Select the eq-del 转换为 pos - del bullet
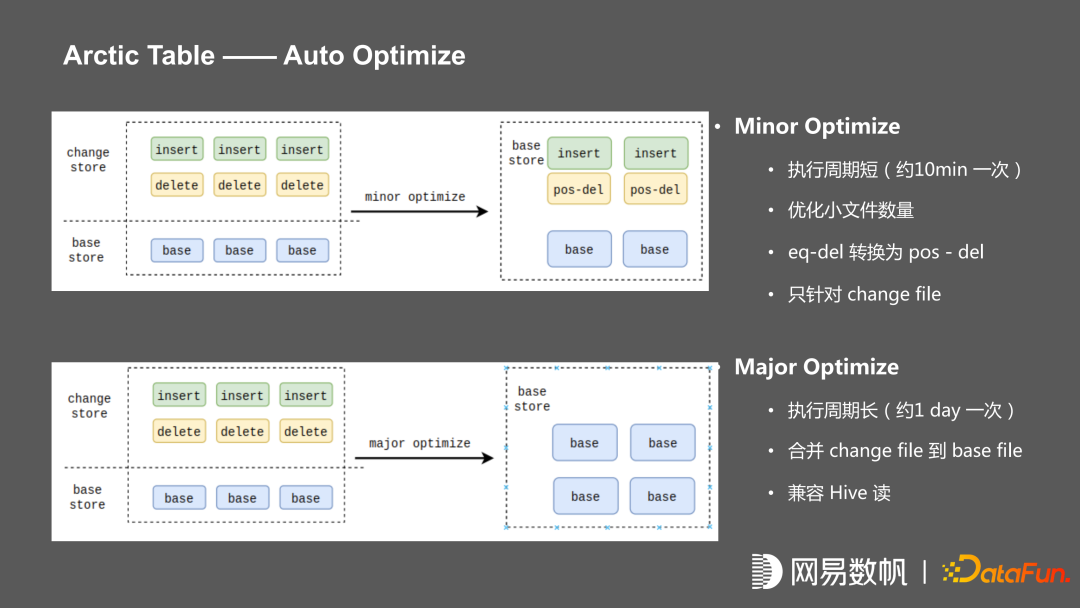The height and width of the screenshot is (608, 1080). [x=885, y=252]
